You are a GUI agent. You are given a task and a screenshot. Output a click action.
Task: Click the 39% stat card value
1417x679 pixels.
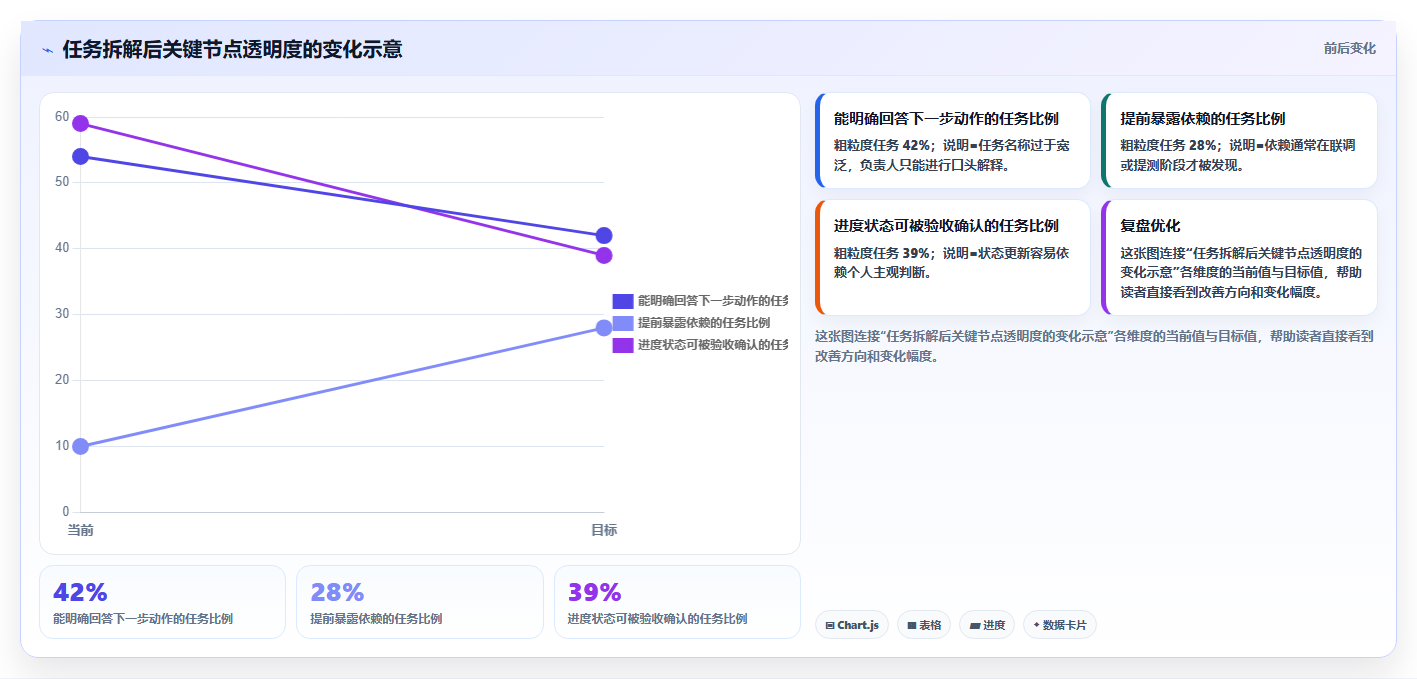(x=594, y=593)
